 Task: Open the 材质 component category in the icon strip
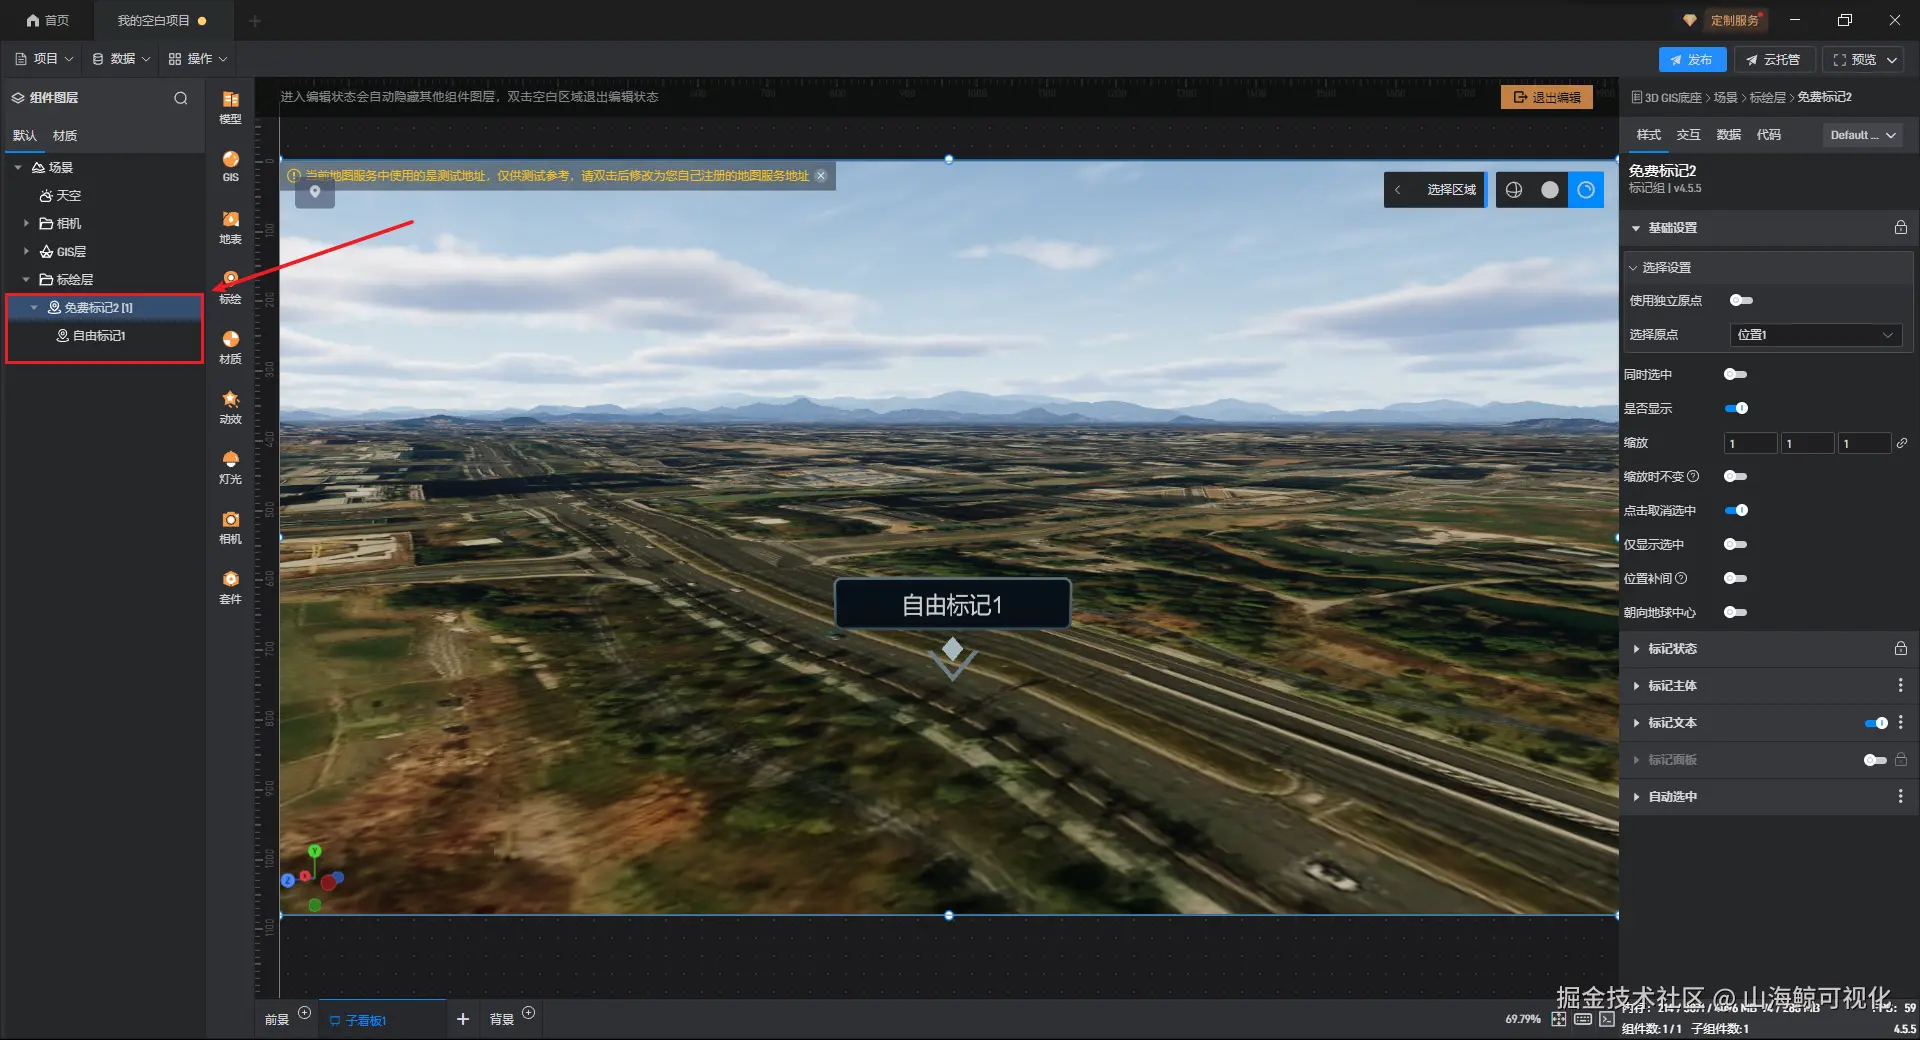[230, 346]
